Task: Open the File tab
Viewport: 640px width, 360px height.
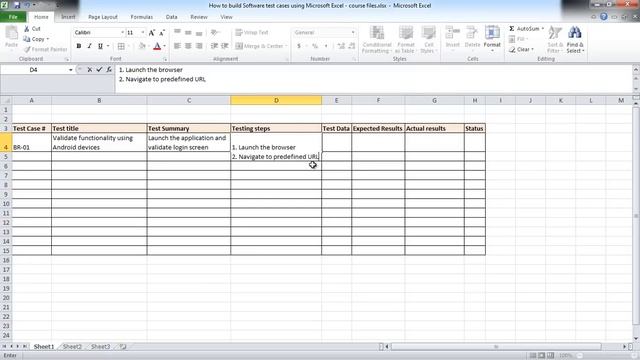Action: pos(13,17)
